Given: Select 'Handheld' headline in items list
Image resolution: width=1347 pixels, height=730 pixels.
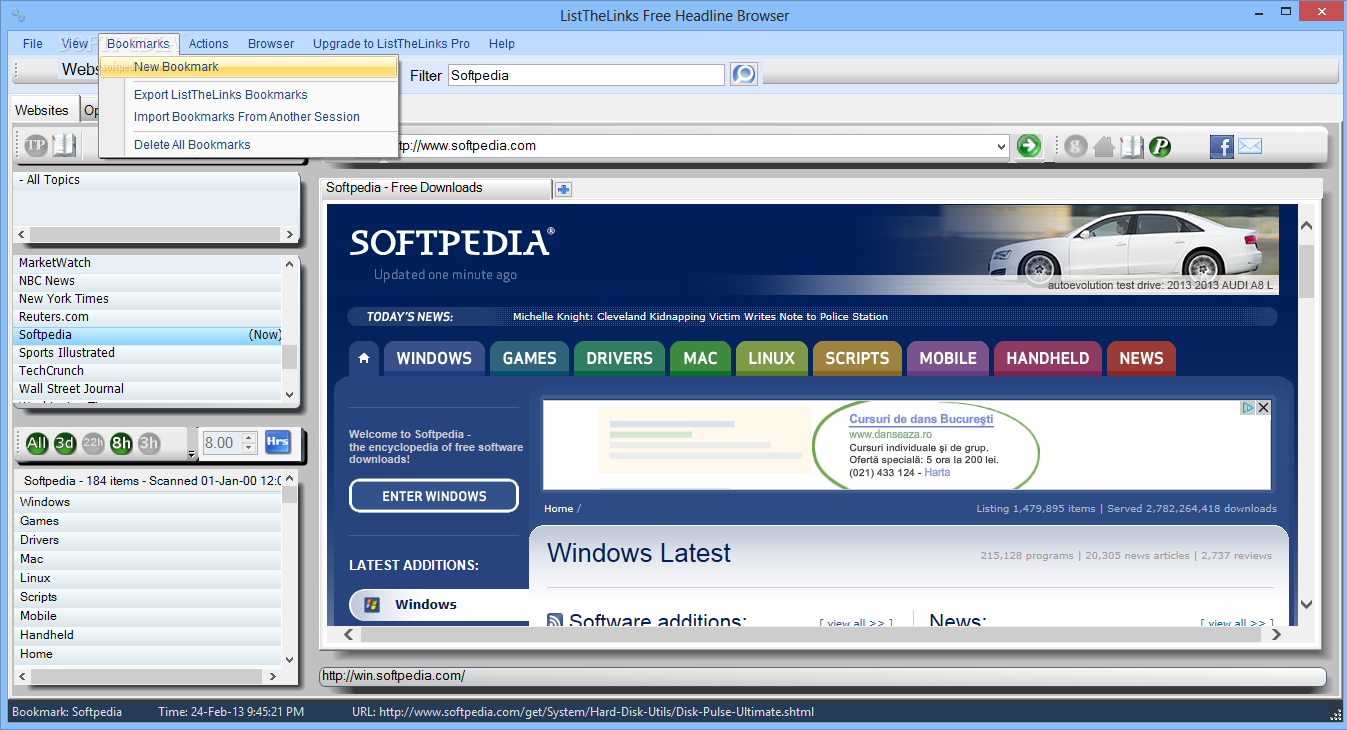Looking at the screenshot, I should [x=148, y=635].
